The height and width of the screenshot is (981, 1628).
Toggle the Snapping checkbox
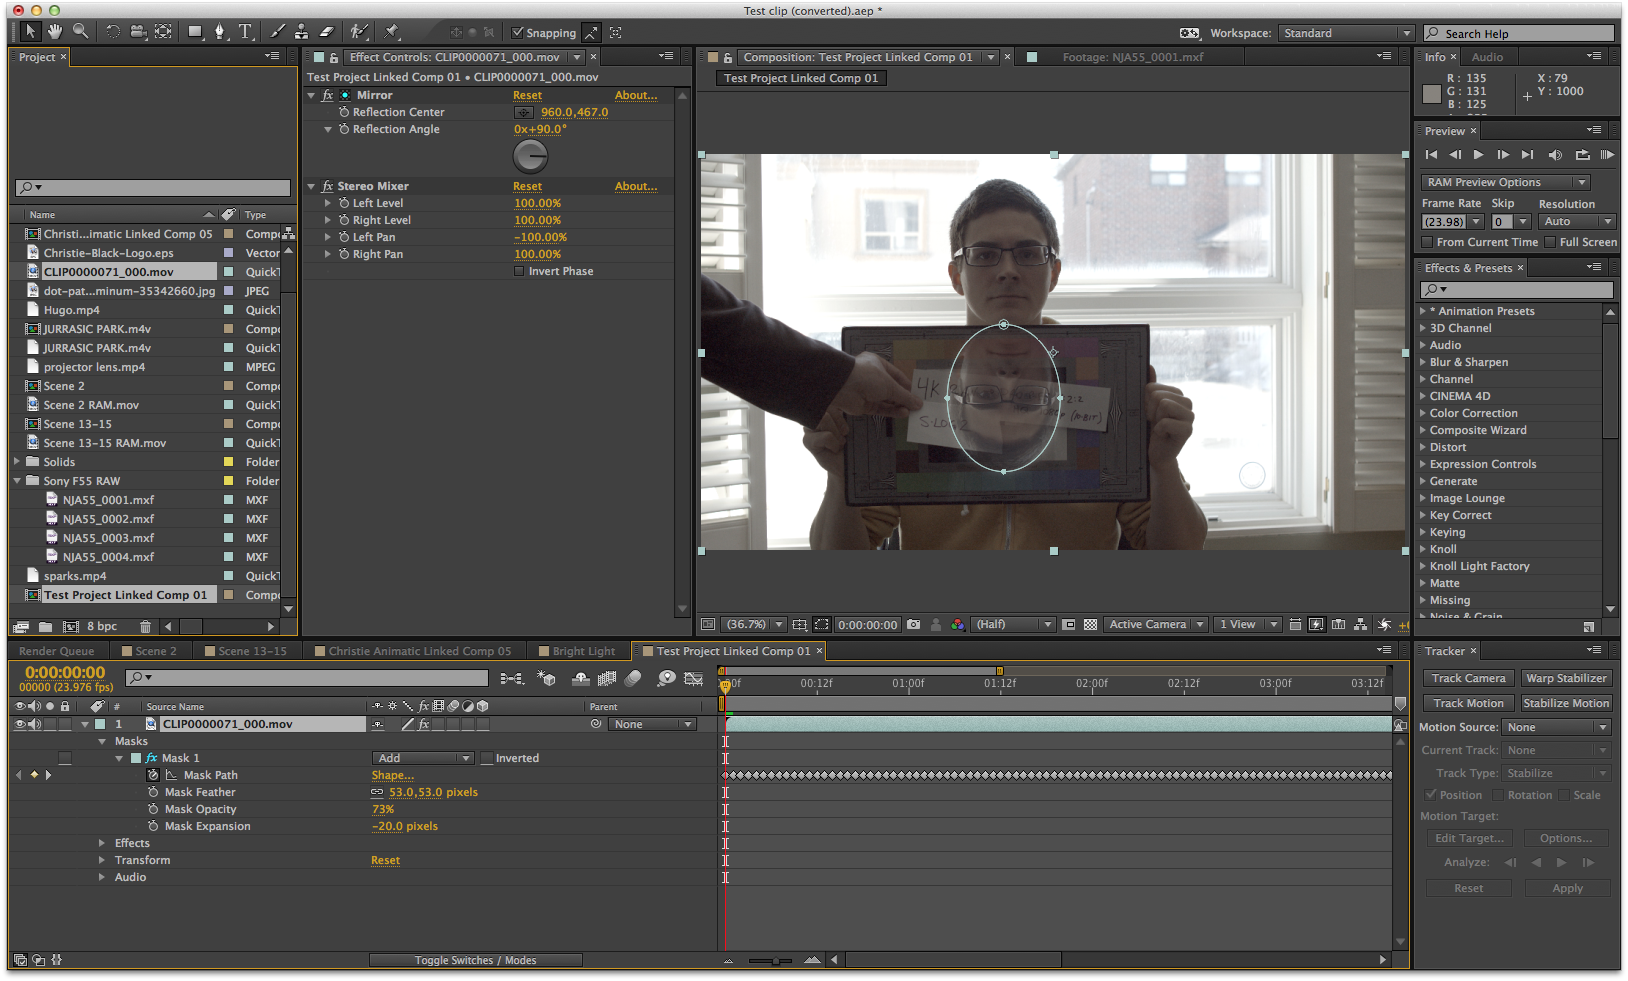pos(517,33)
